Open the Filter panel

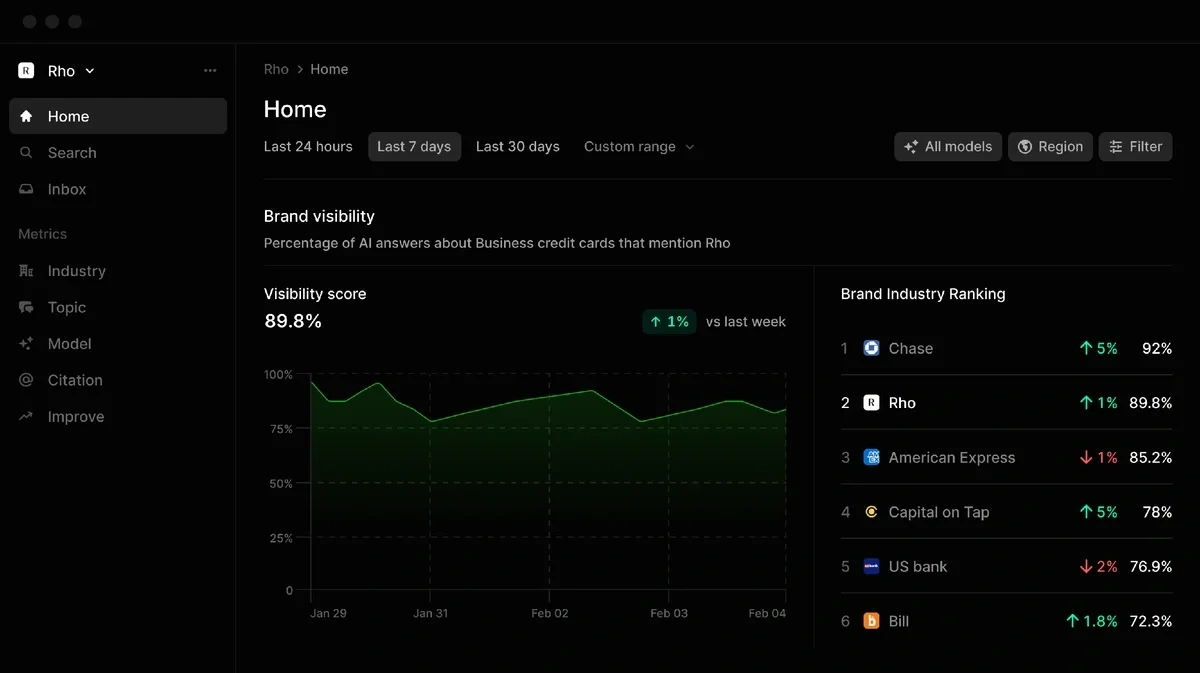pyautogui.click(x=1135, y=146)
